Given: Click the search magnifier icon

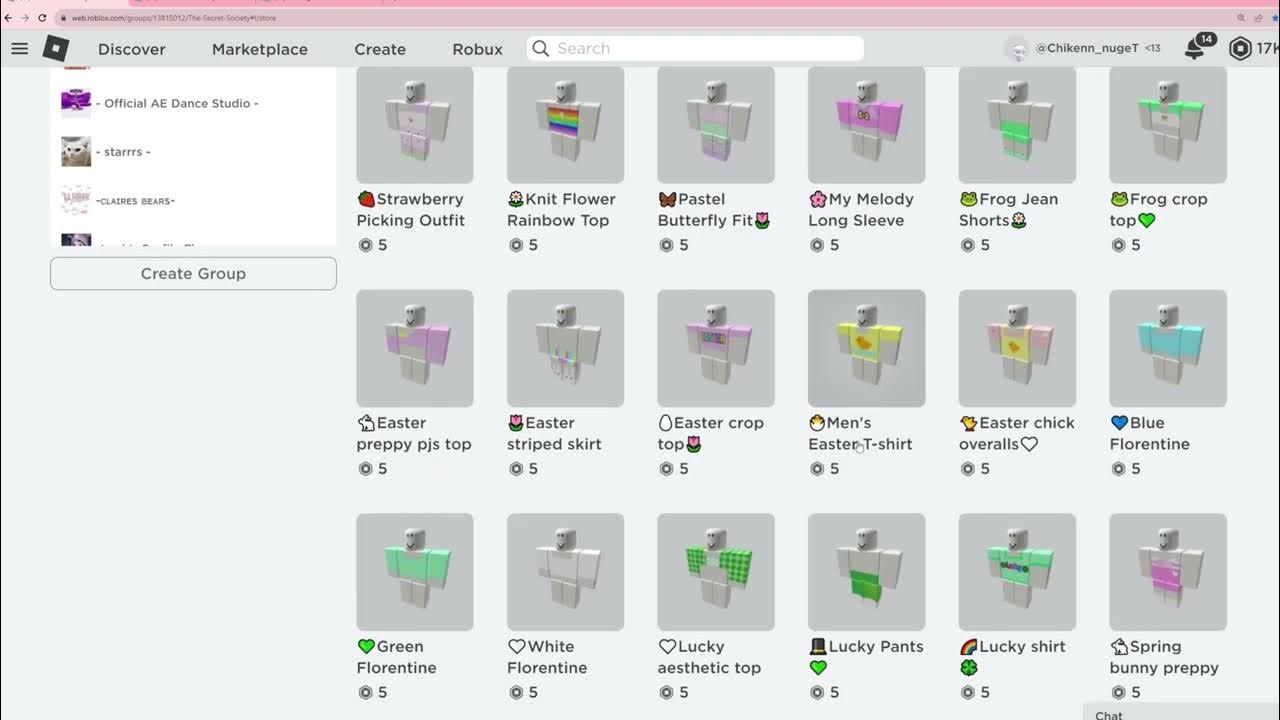Looking at the screenshot, I should tap(541, 48).
